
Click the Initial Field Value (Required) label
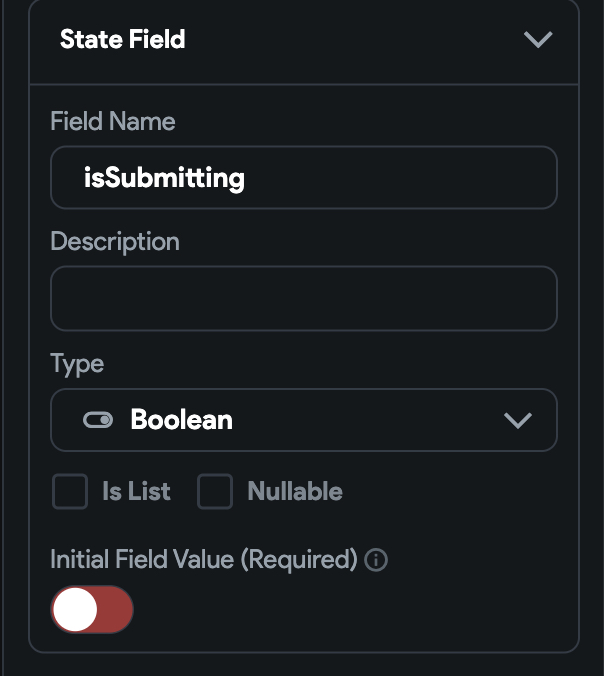tap(204, 560)
